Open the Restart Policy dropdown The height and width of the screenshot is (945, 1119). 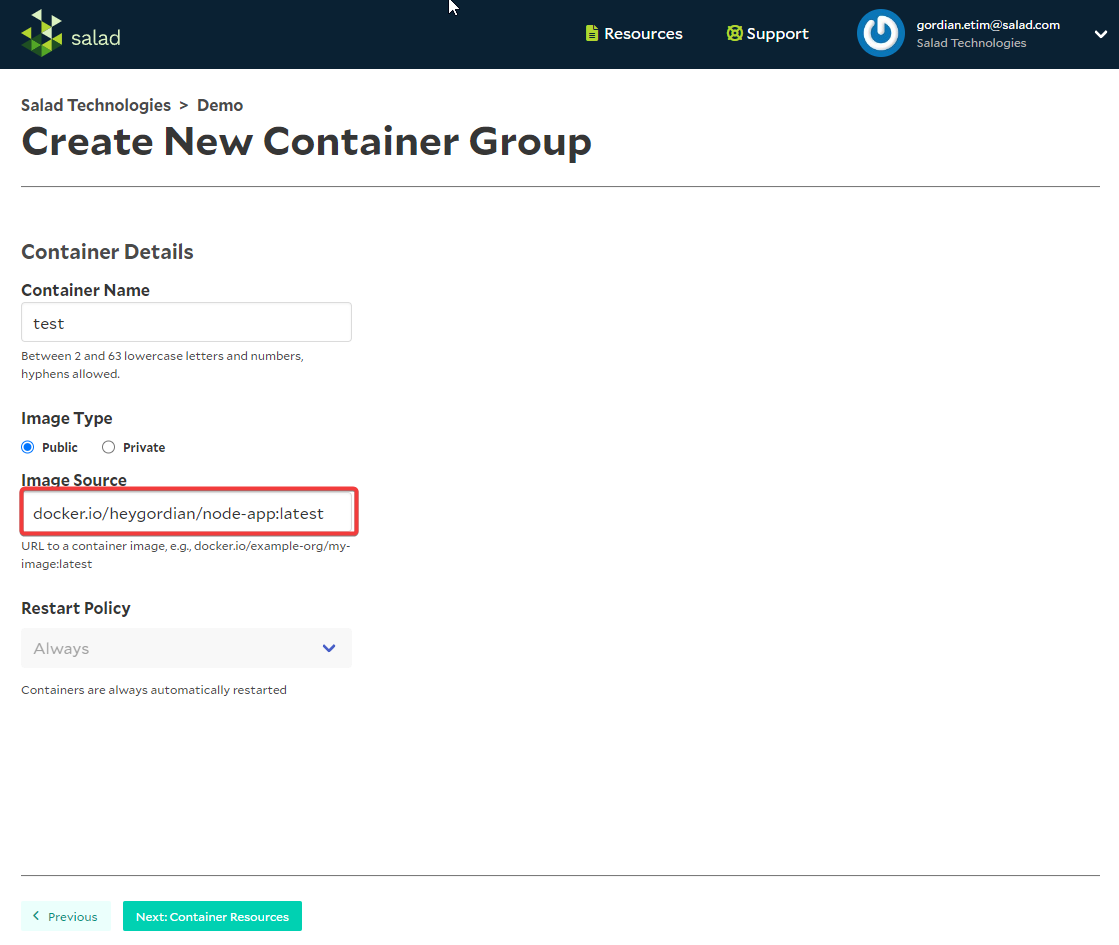click(x=186, y=648)
